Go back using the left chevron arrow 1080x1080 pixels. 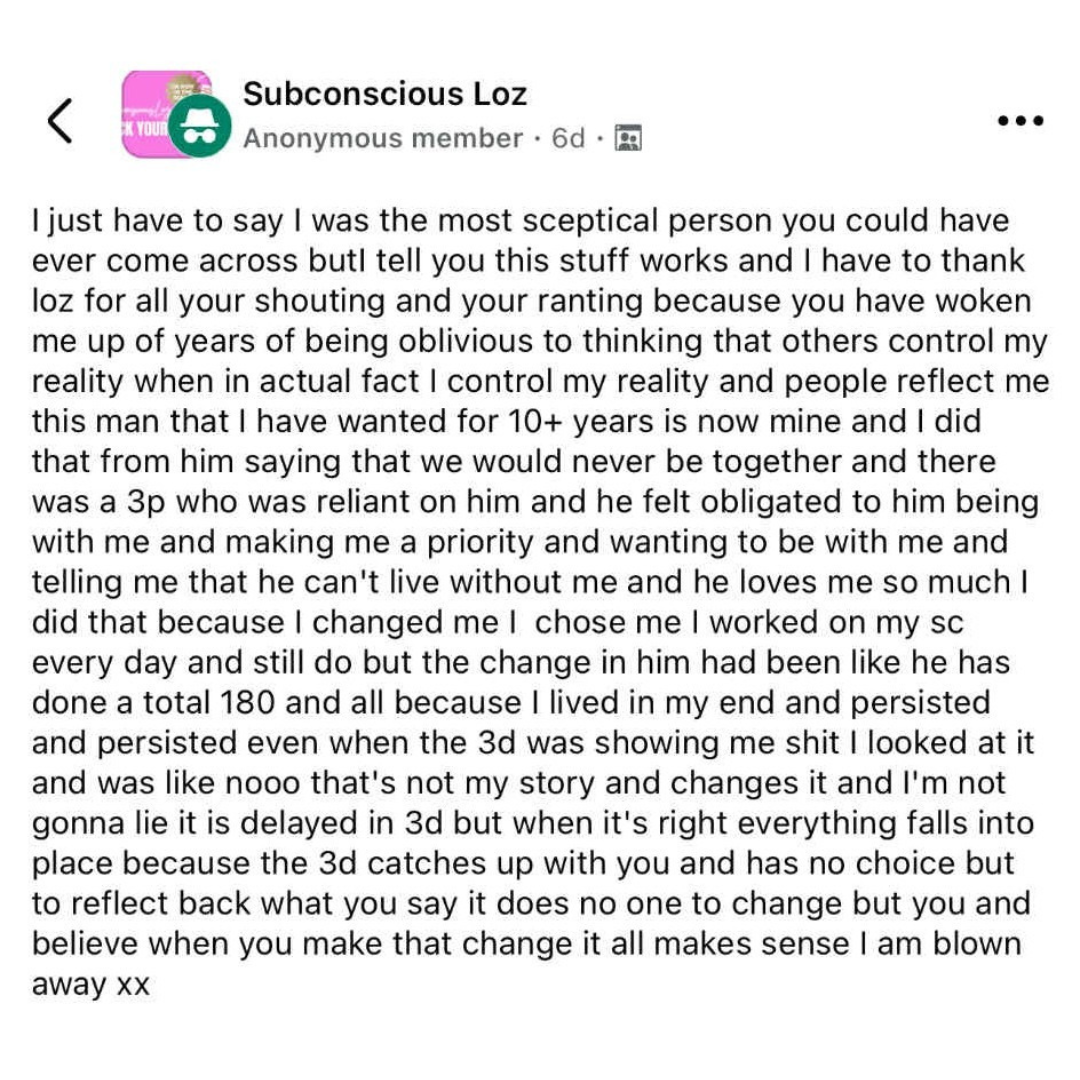[60, 121]
